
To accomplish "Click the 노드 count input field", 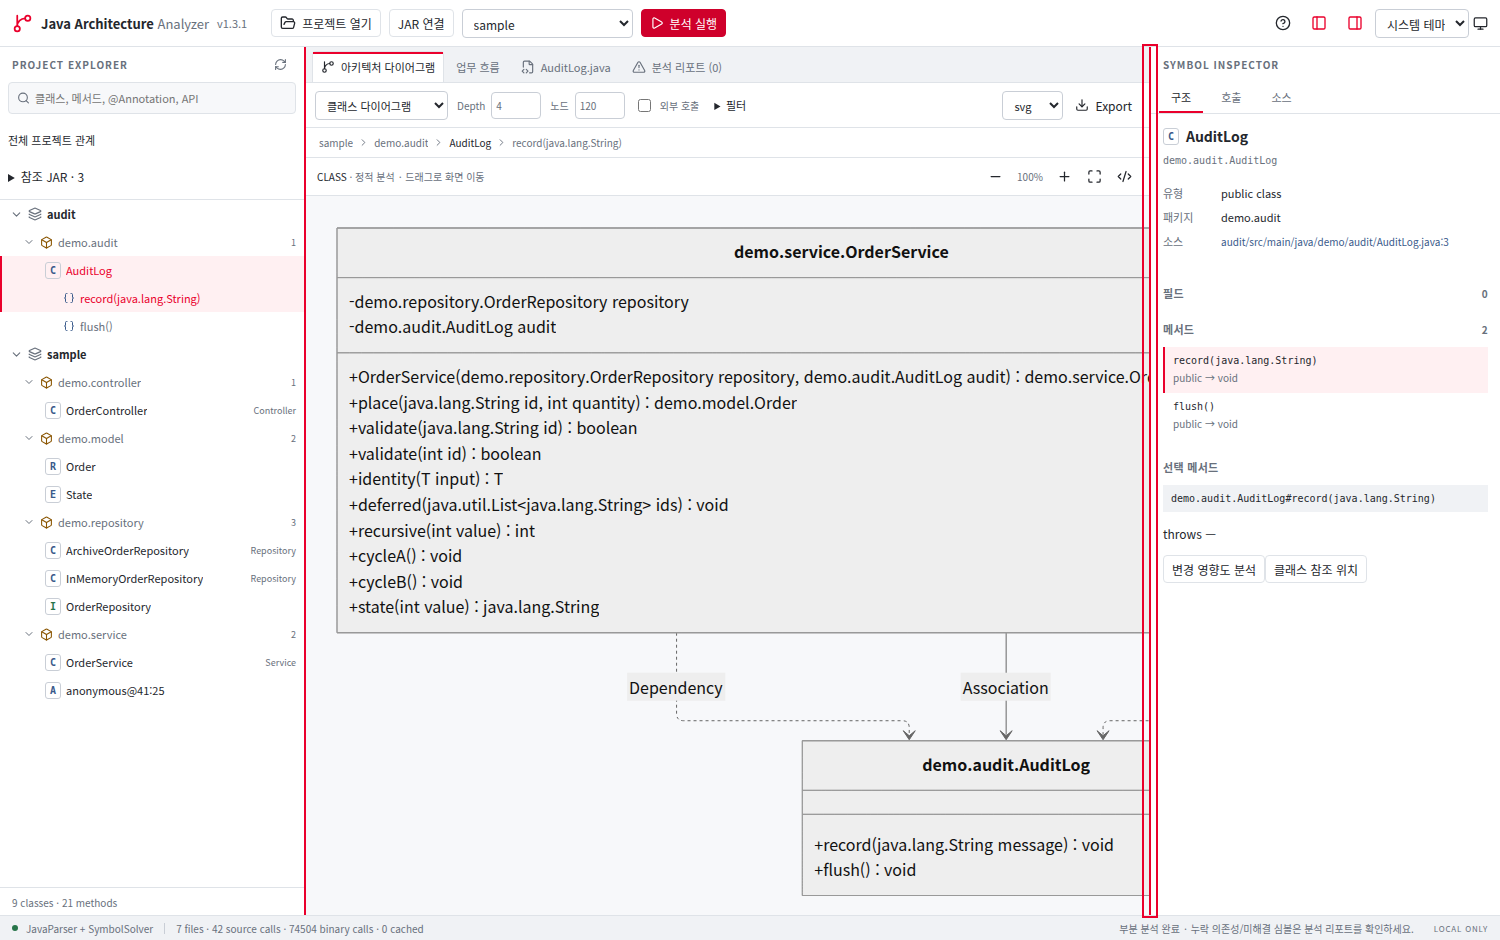I will [x=600, y=106].
